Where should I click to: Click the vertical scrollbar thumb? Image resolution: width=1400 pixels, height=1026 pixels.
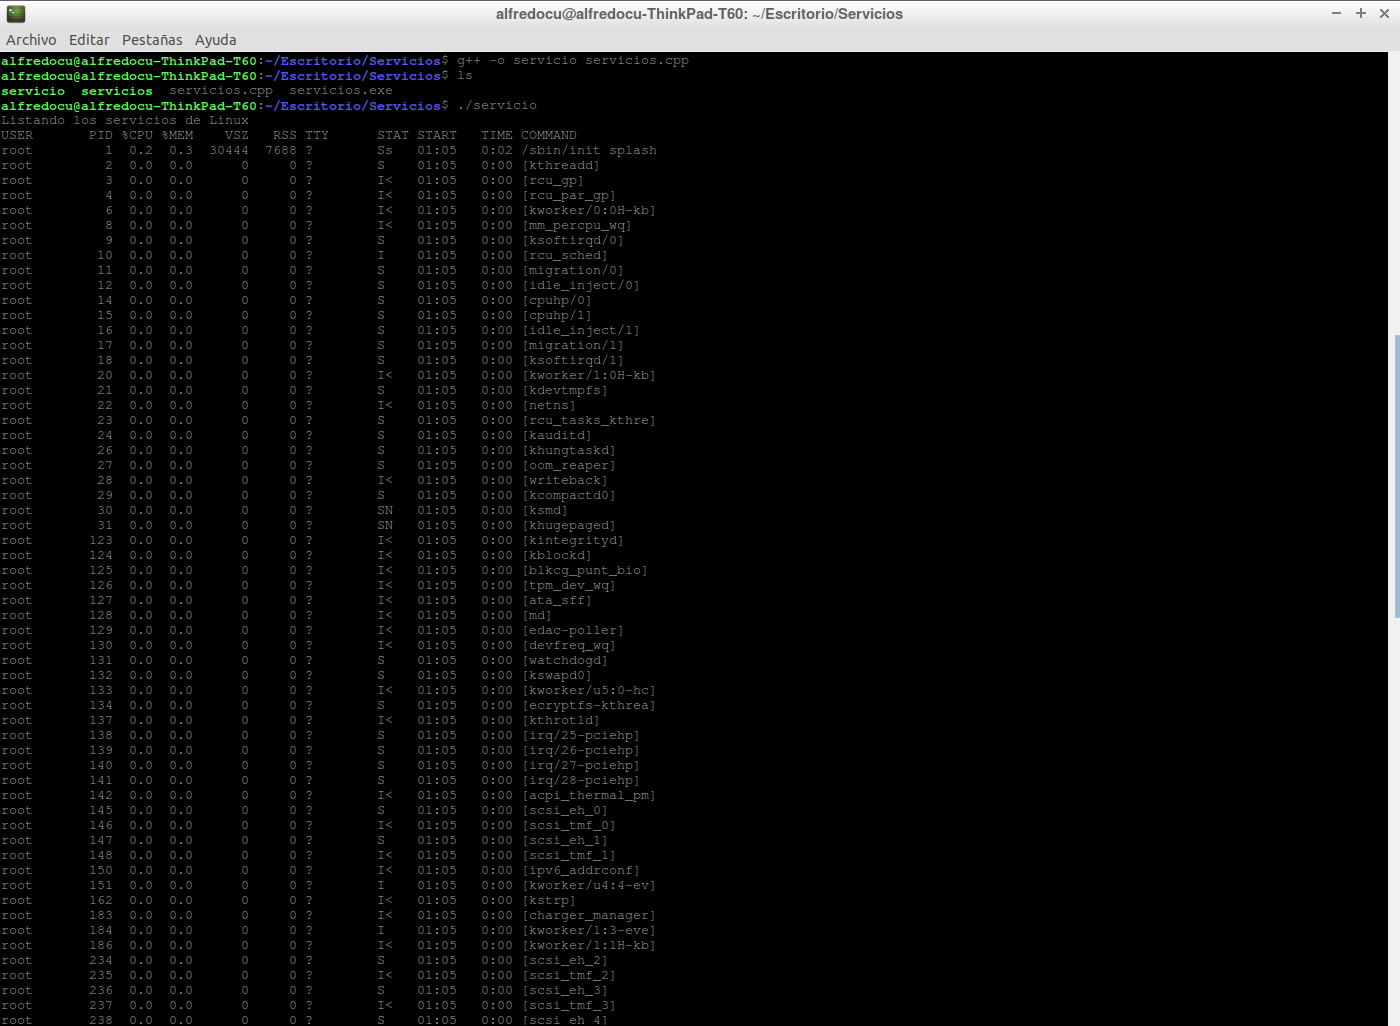(1396, 477)
